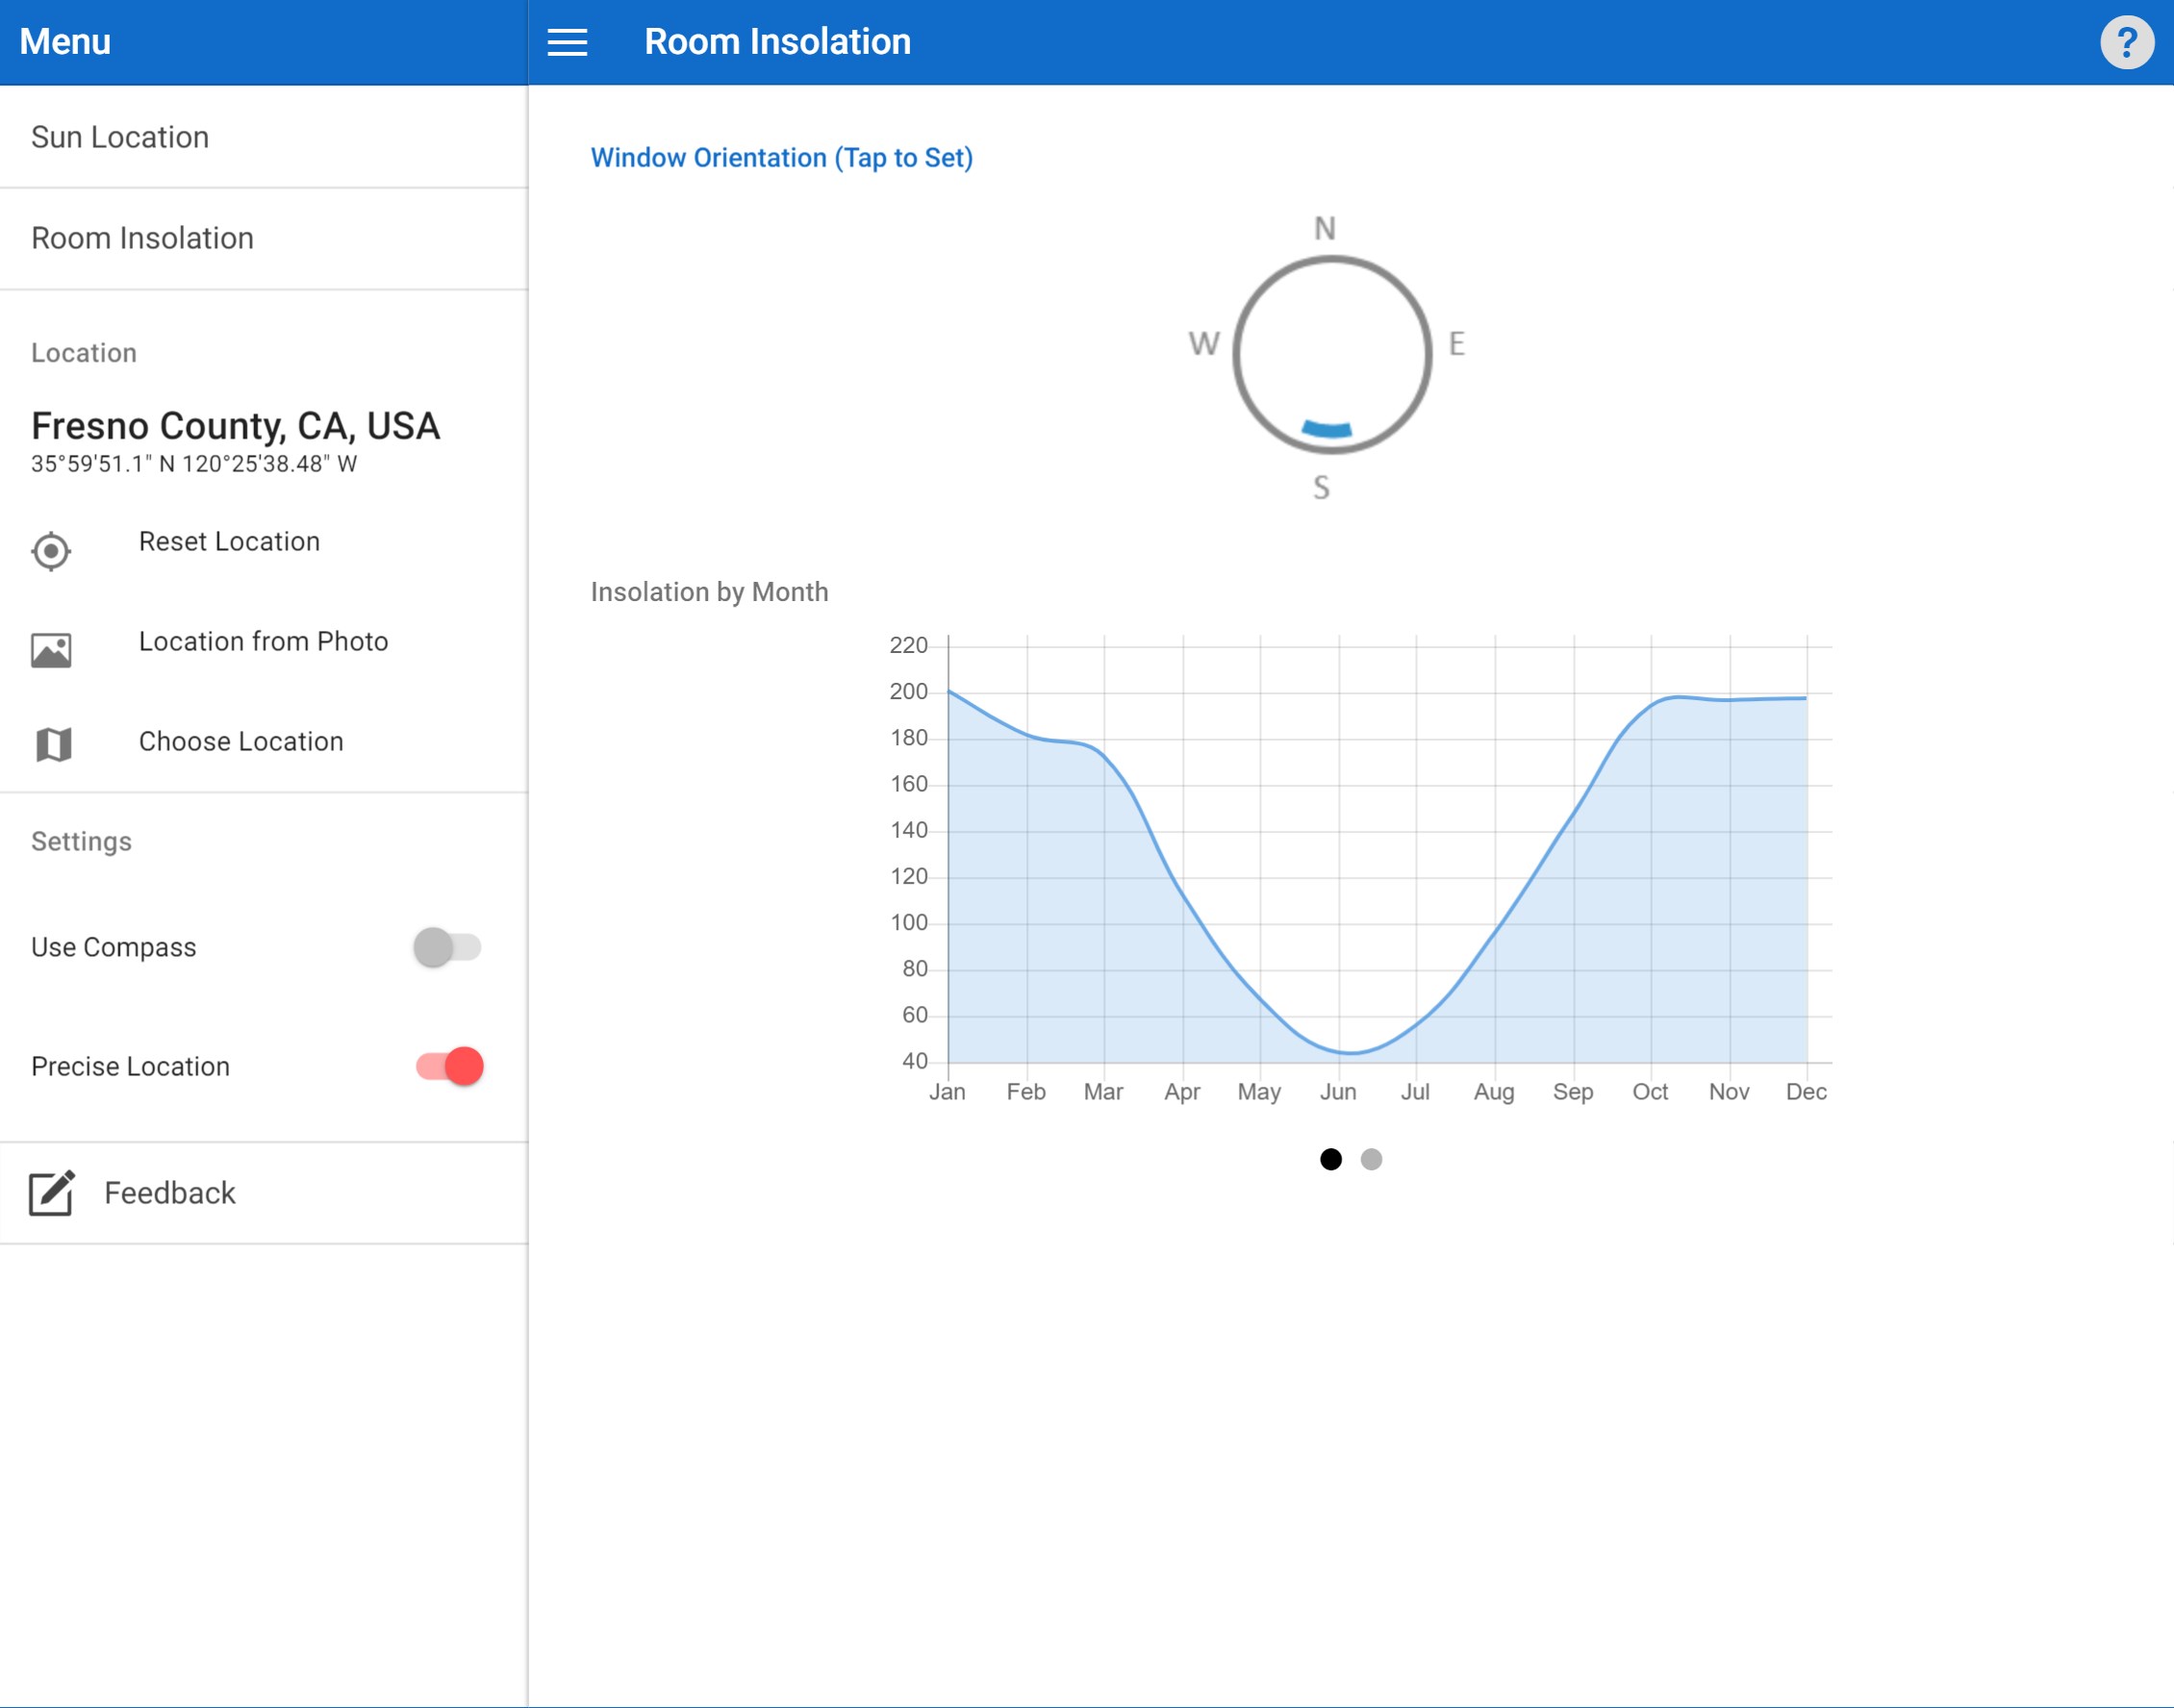
Task: Open Sun Location menu item
Action: (x=120, y=137)
